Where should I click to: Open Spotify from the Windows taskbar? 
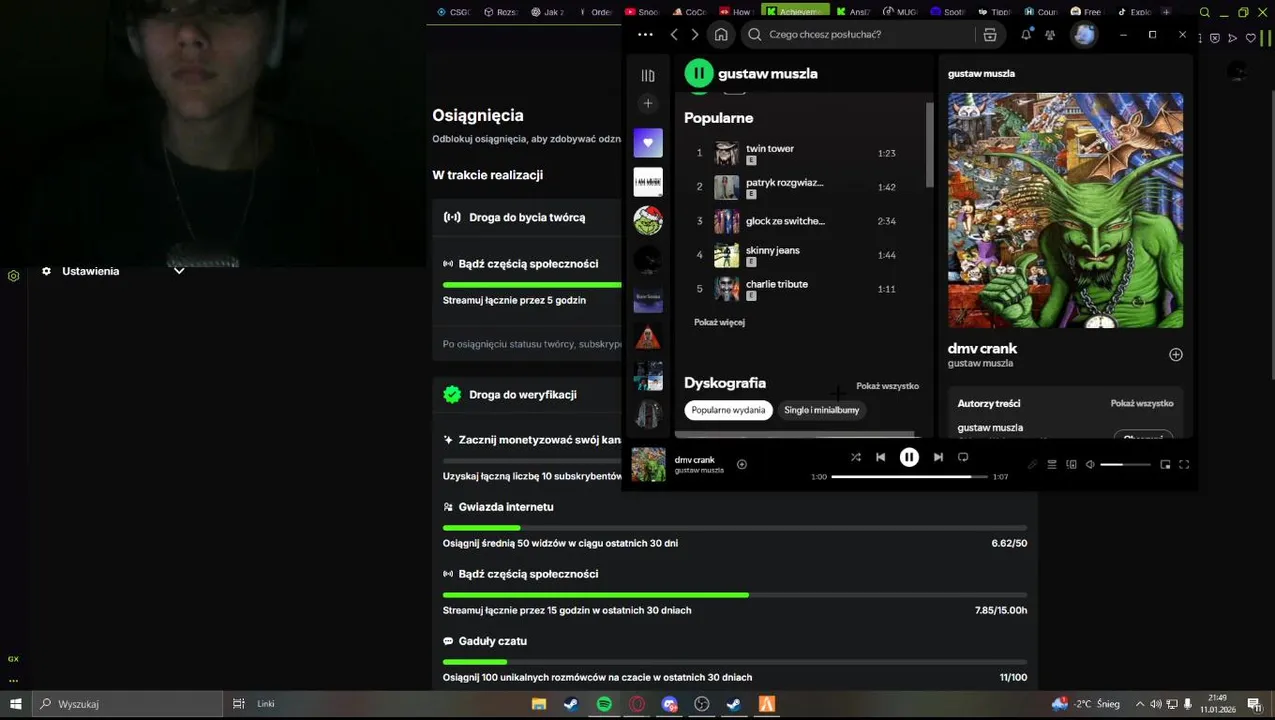point(604,704)
